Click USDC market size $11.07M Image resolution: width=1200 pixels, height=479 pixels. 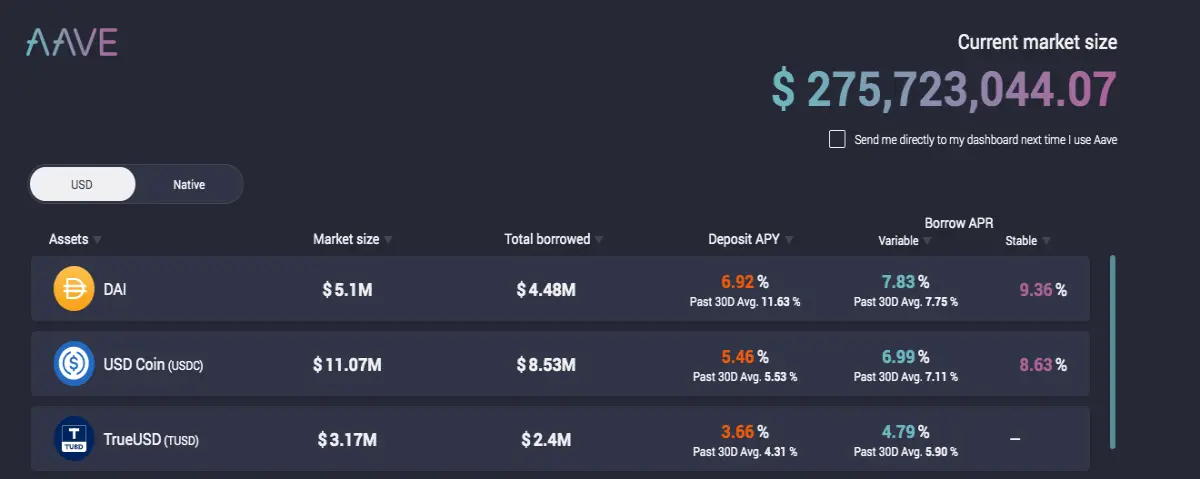click(x=347, y=365)
